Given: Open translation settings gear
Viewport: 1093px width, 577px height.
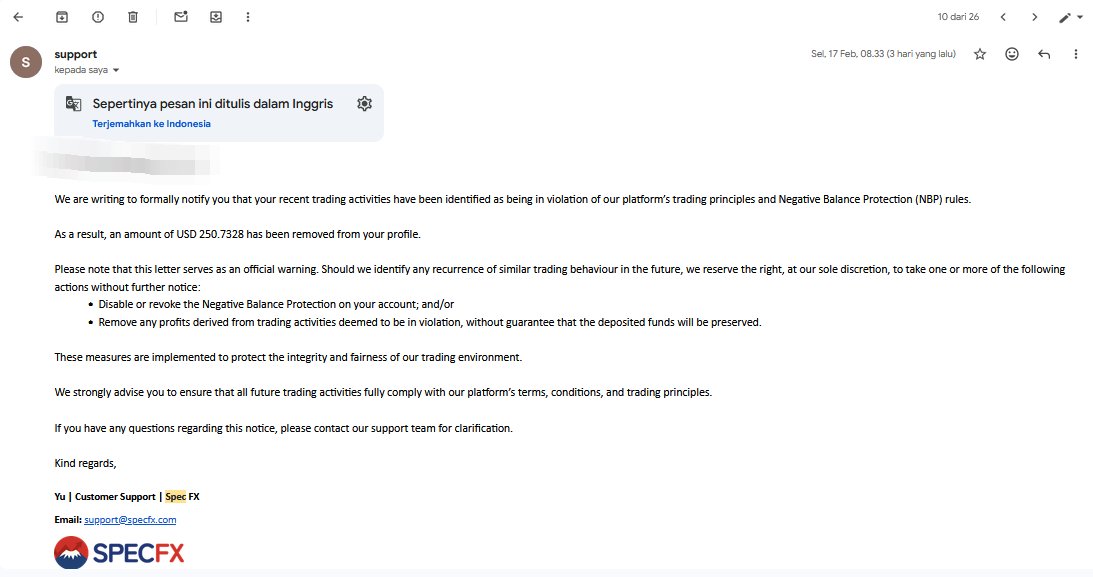Looking at the screenshot, I should (x=364, y=104).
